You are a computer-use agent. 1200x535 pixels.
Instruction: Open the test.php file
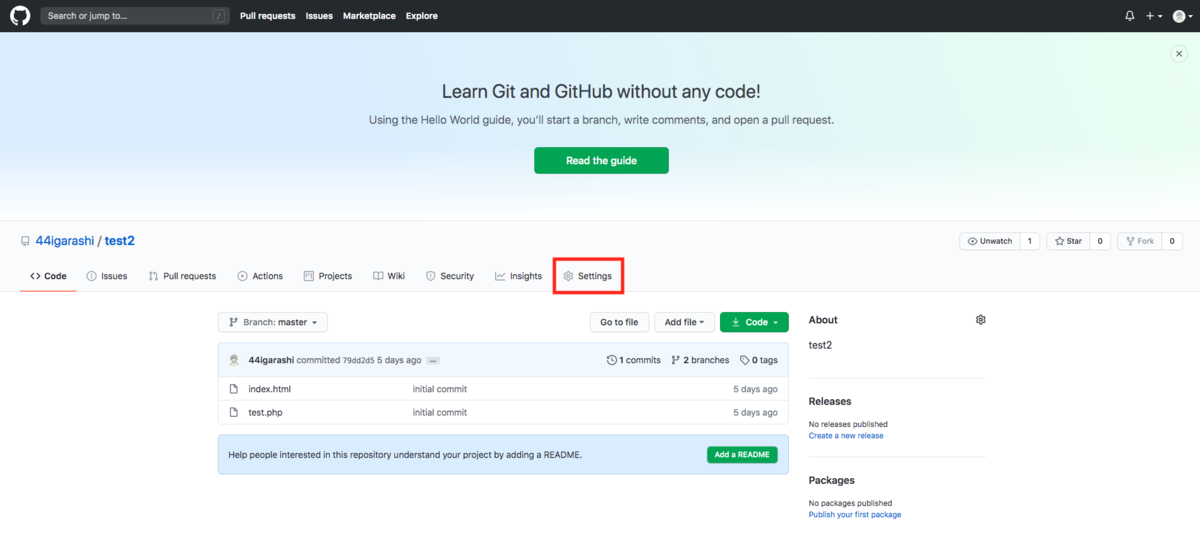click(x=266, y=412)
